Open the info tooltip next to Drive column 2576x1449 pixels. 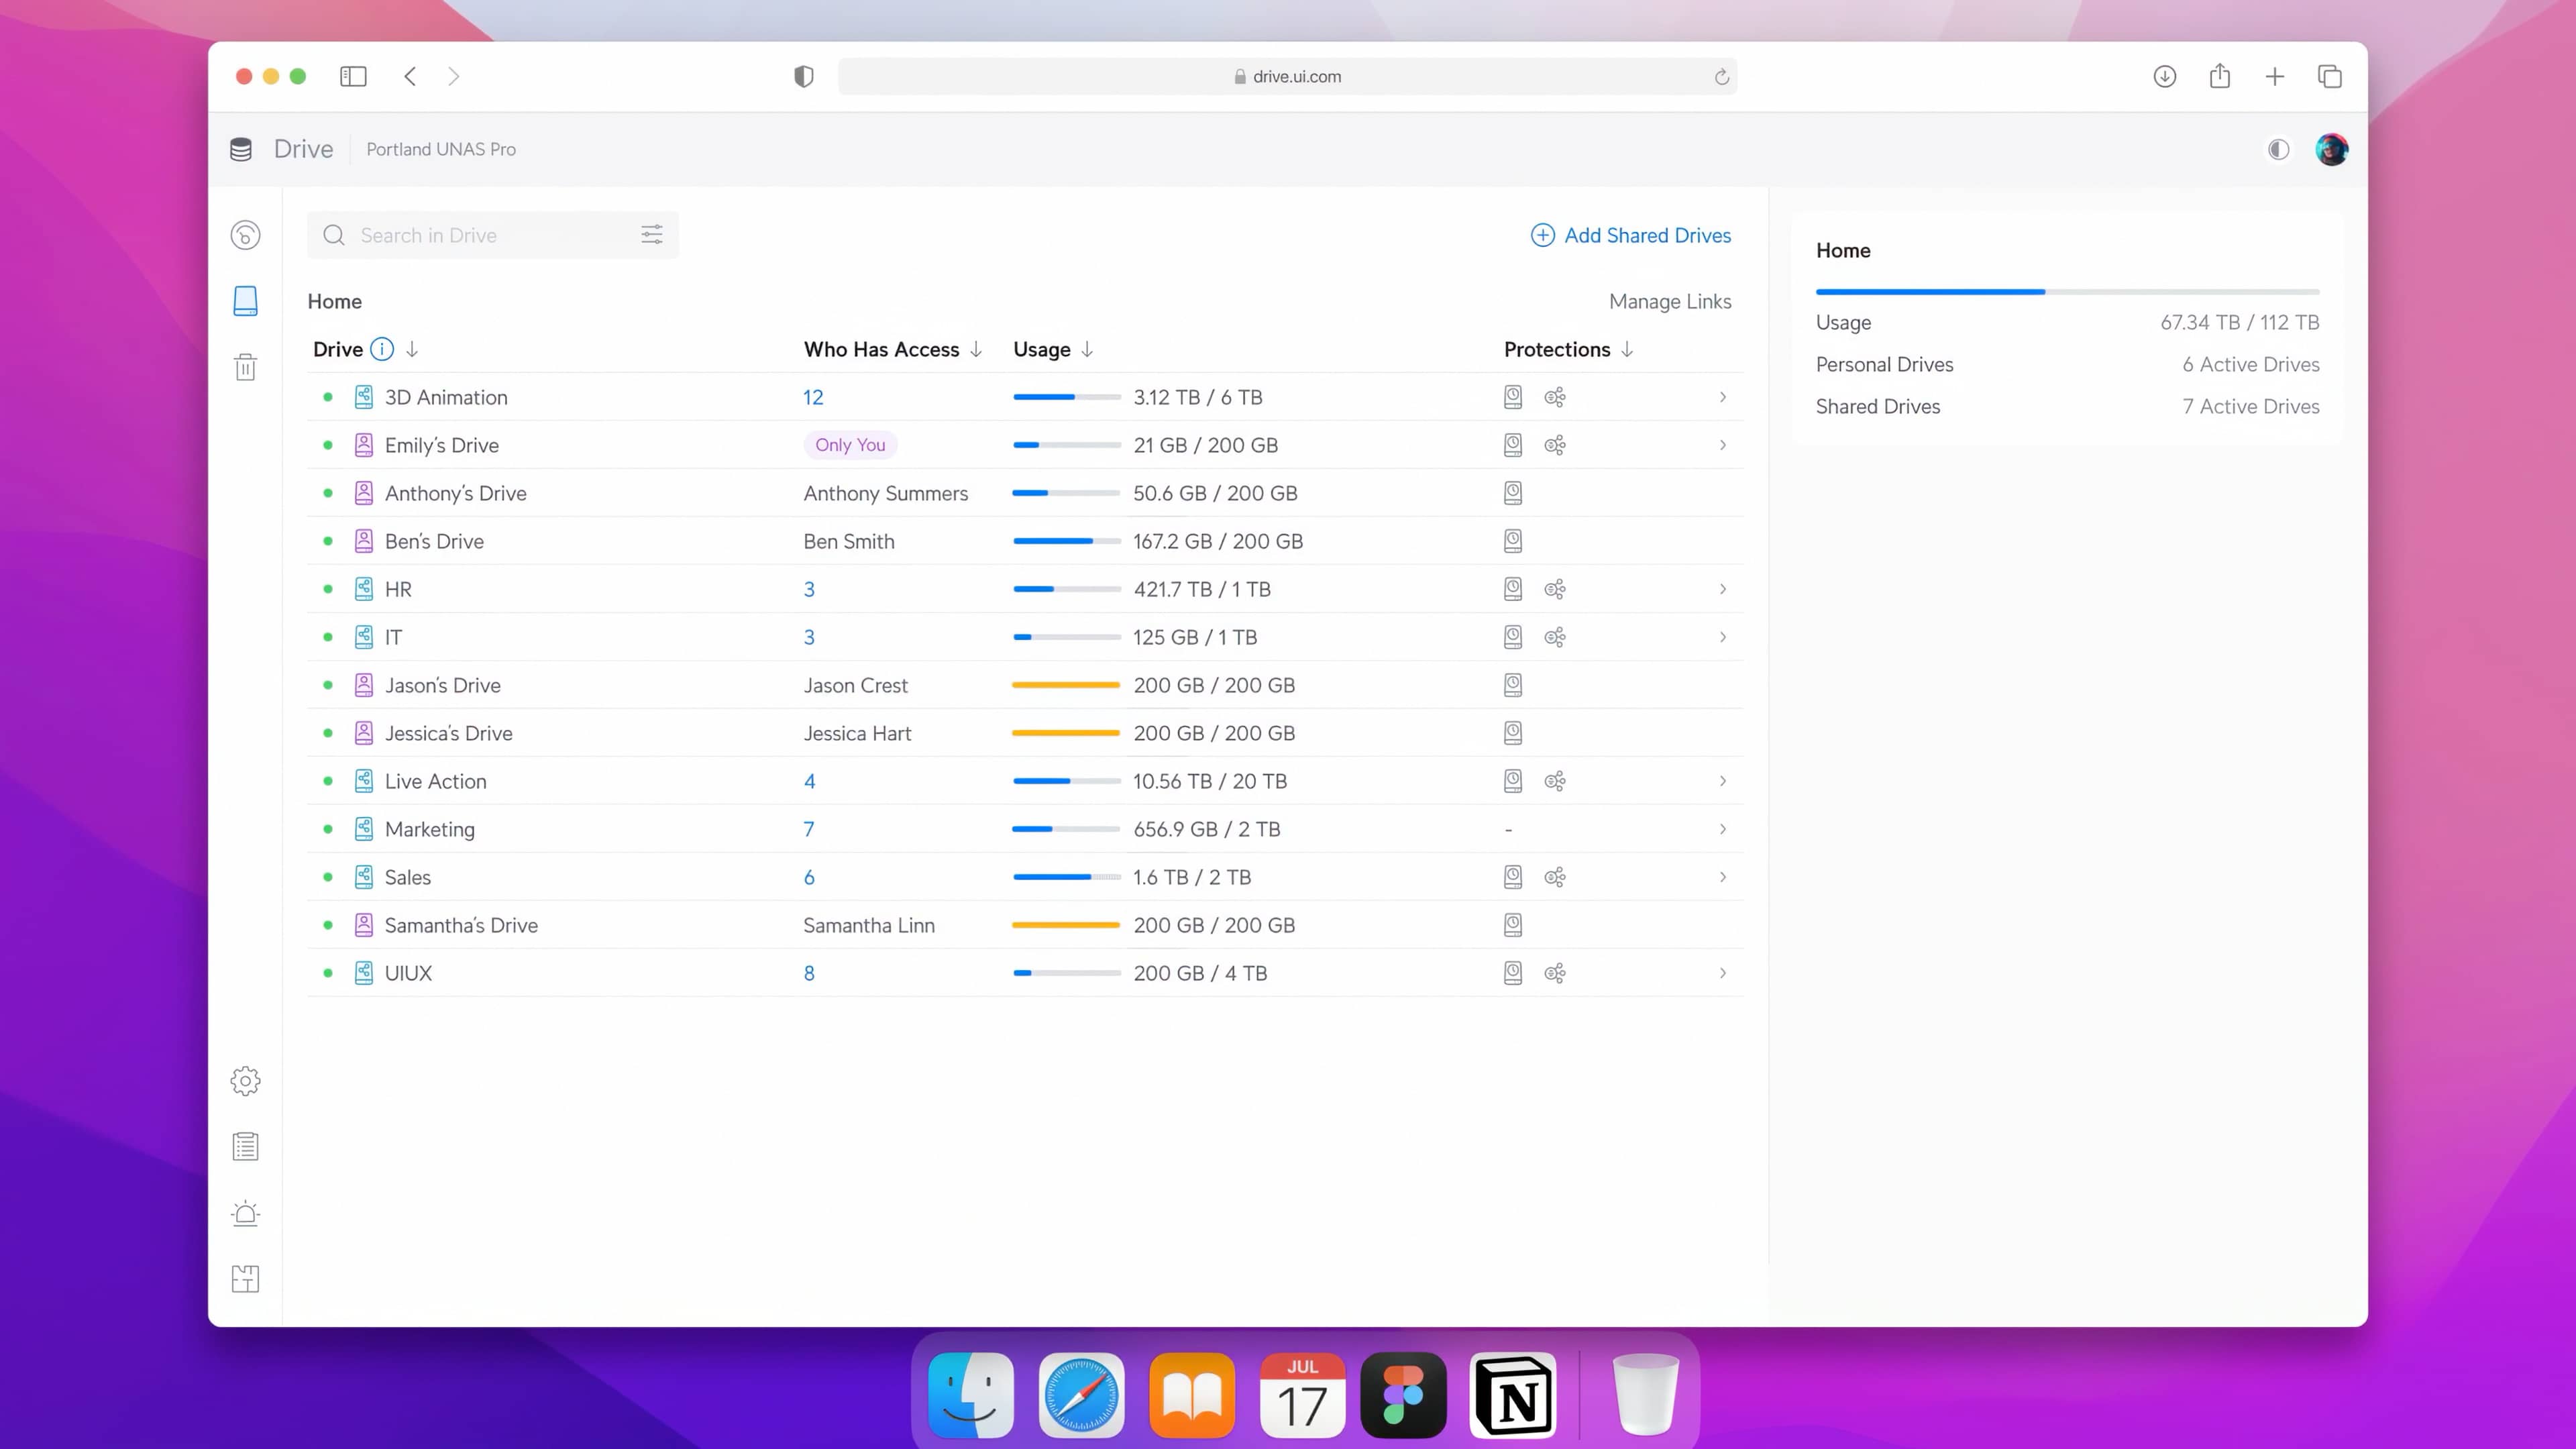coord(382,349)
